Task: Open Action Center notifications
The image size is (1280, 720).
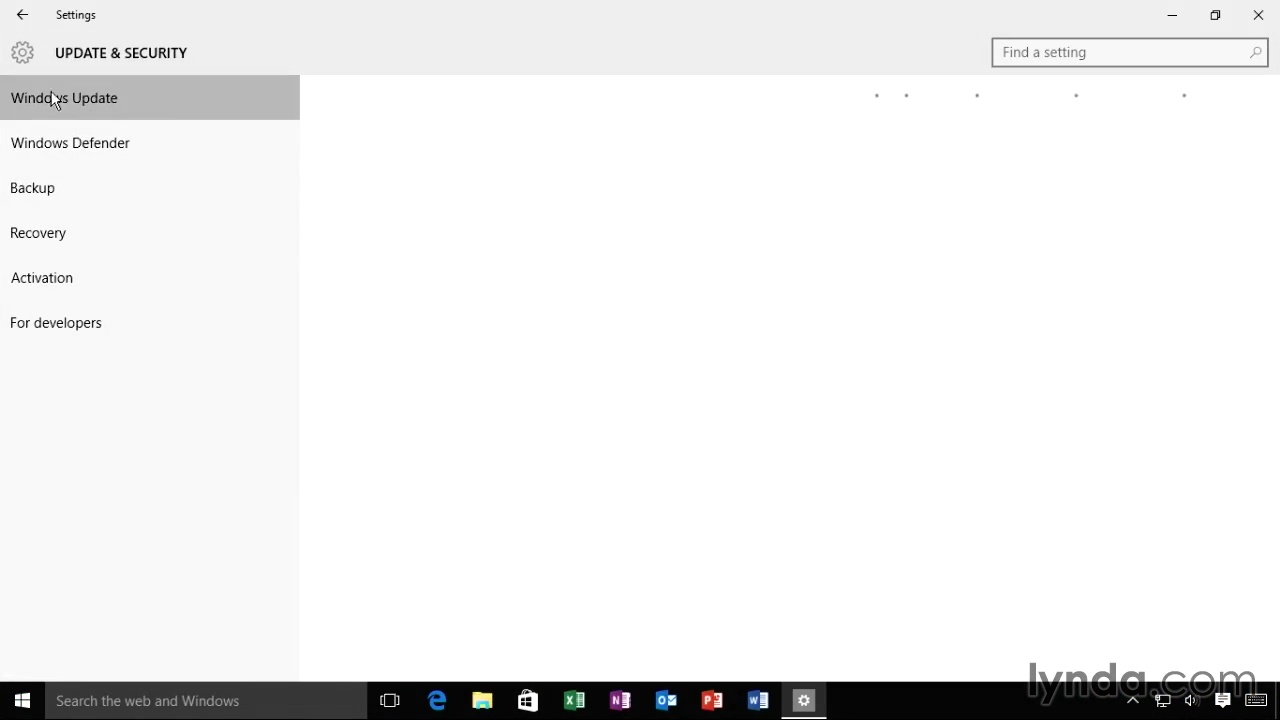Action: pyautogui.click(x=1222, y=701)
